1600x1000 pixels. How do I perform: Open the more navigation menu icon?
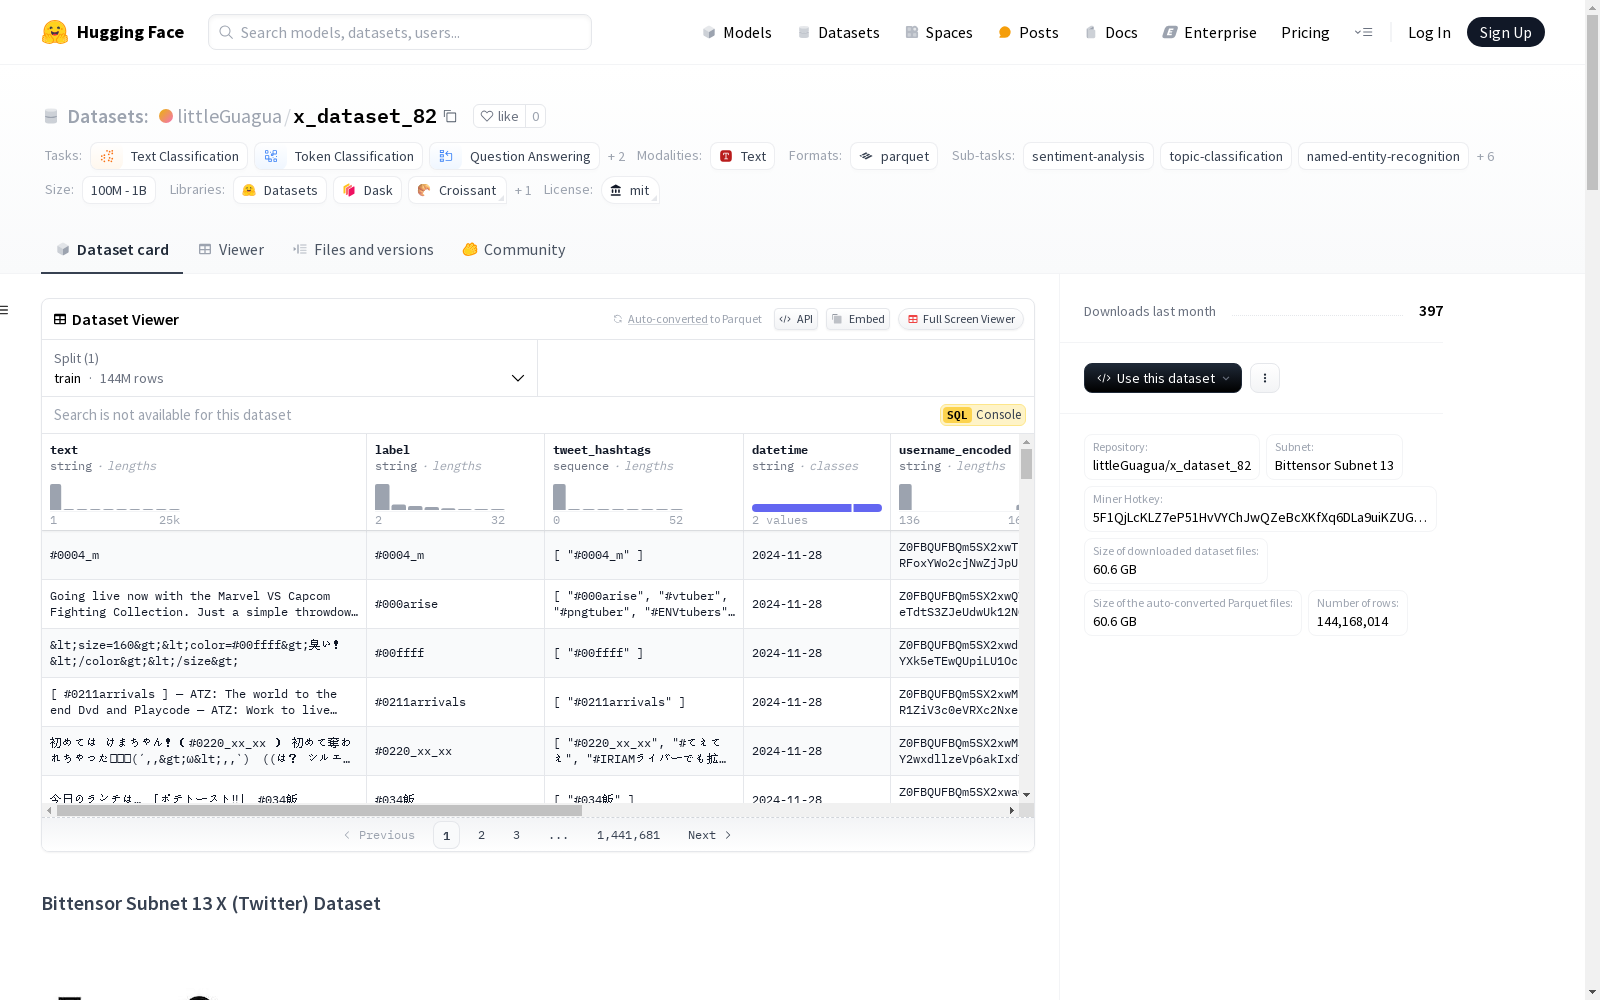coord(1363,32)
